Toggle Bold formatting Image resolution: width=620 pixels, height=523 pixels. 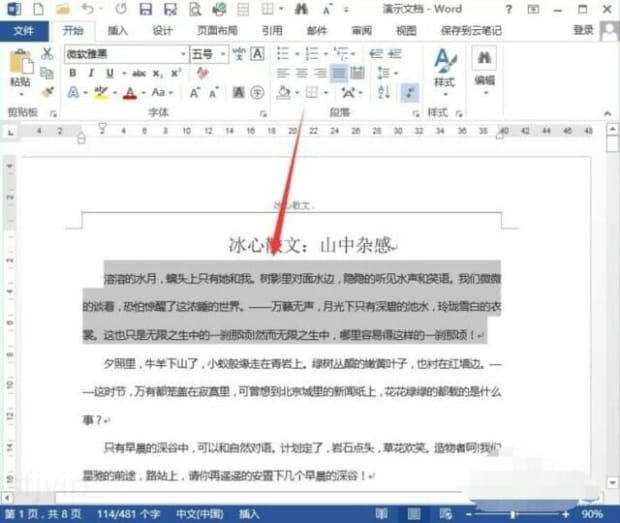pos(73,73)
